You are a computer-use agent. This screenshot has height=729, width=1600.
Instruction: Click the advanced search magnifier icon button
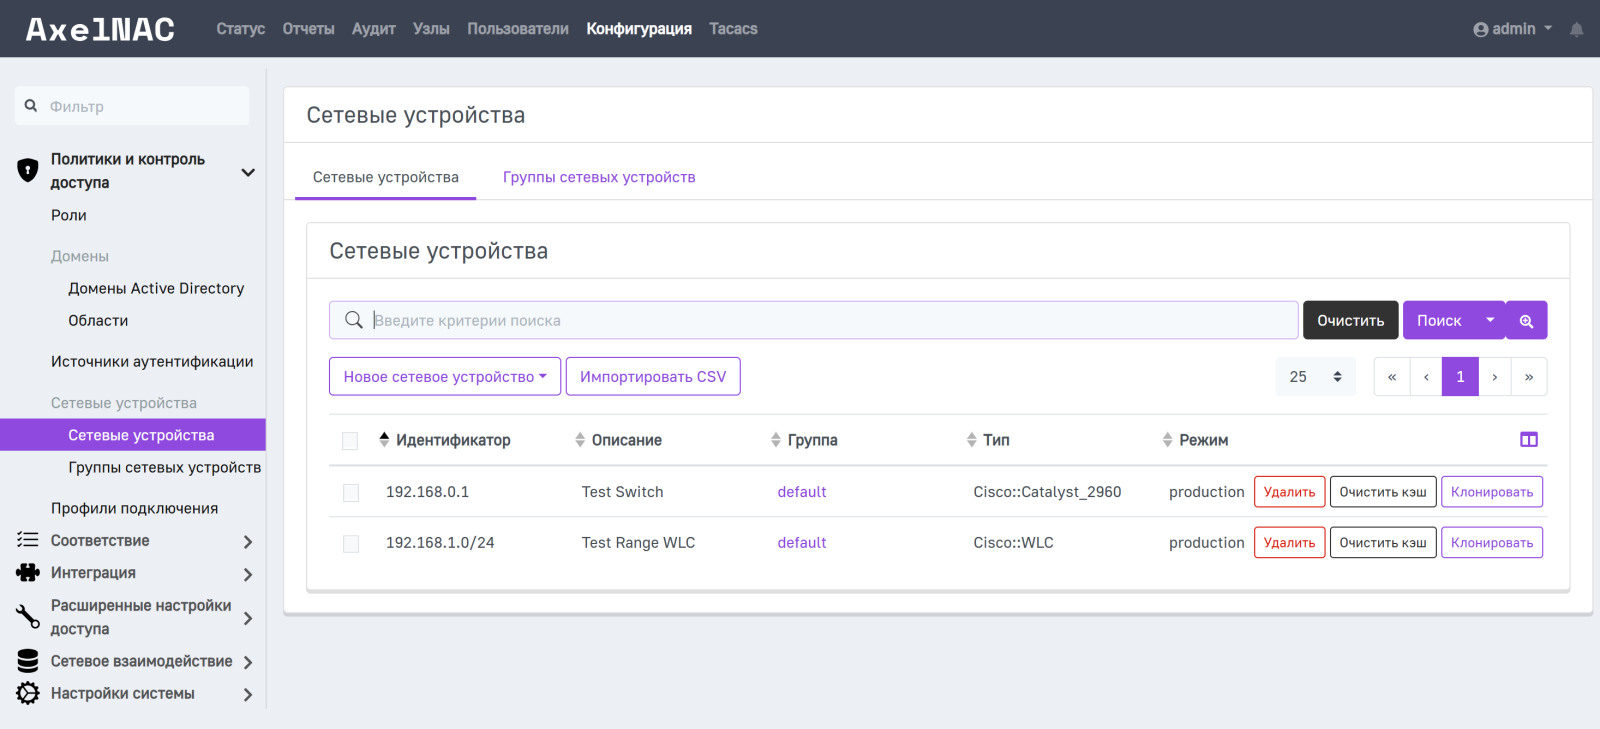click(x=1526, y=321)
